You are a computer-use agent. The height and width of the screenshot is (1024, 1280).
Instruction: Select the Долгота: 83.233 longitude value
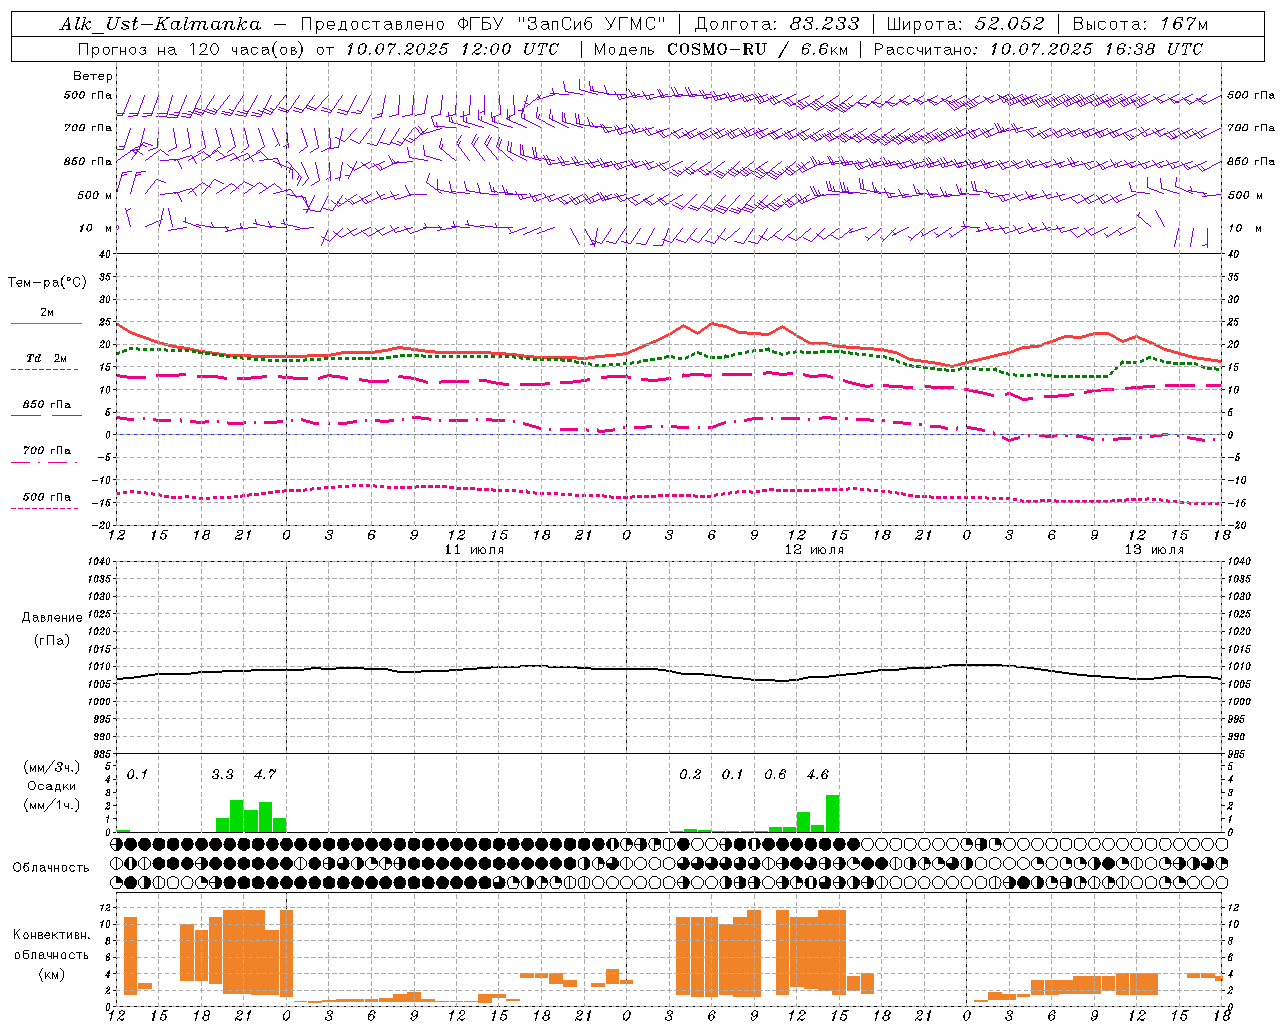777,24
